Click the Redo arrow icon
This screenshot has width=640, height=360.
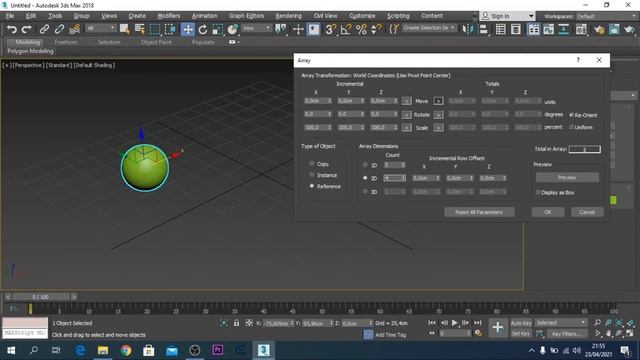(27, 29)
